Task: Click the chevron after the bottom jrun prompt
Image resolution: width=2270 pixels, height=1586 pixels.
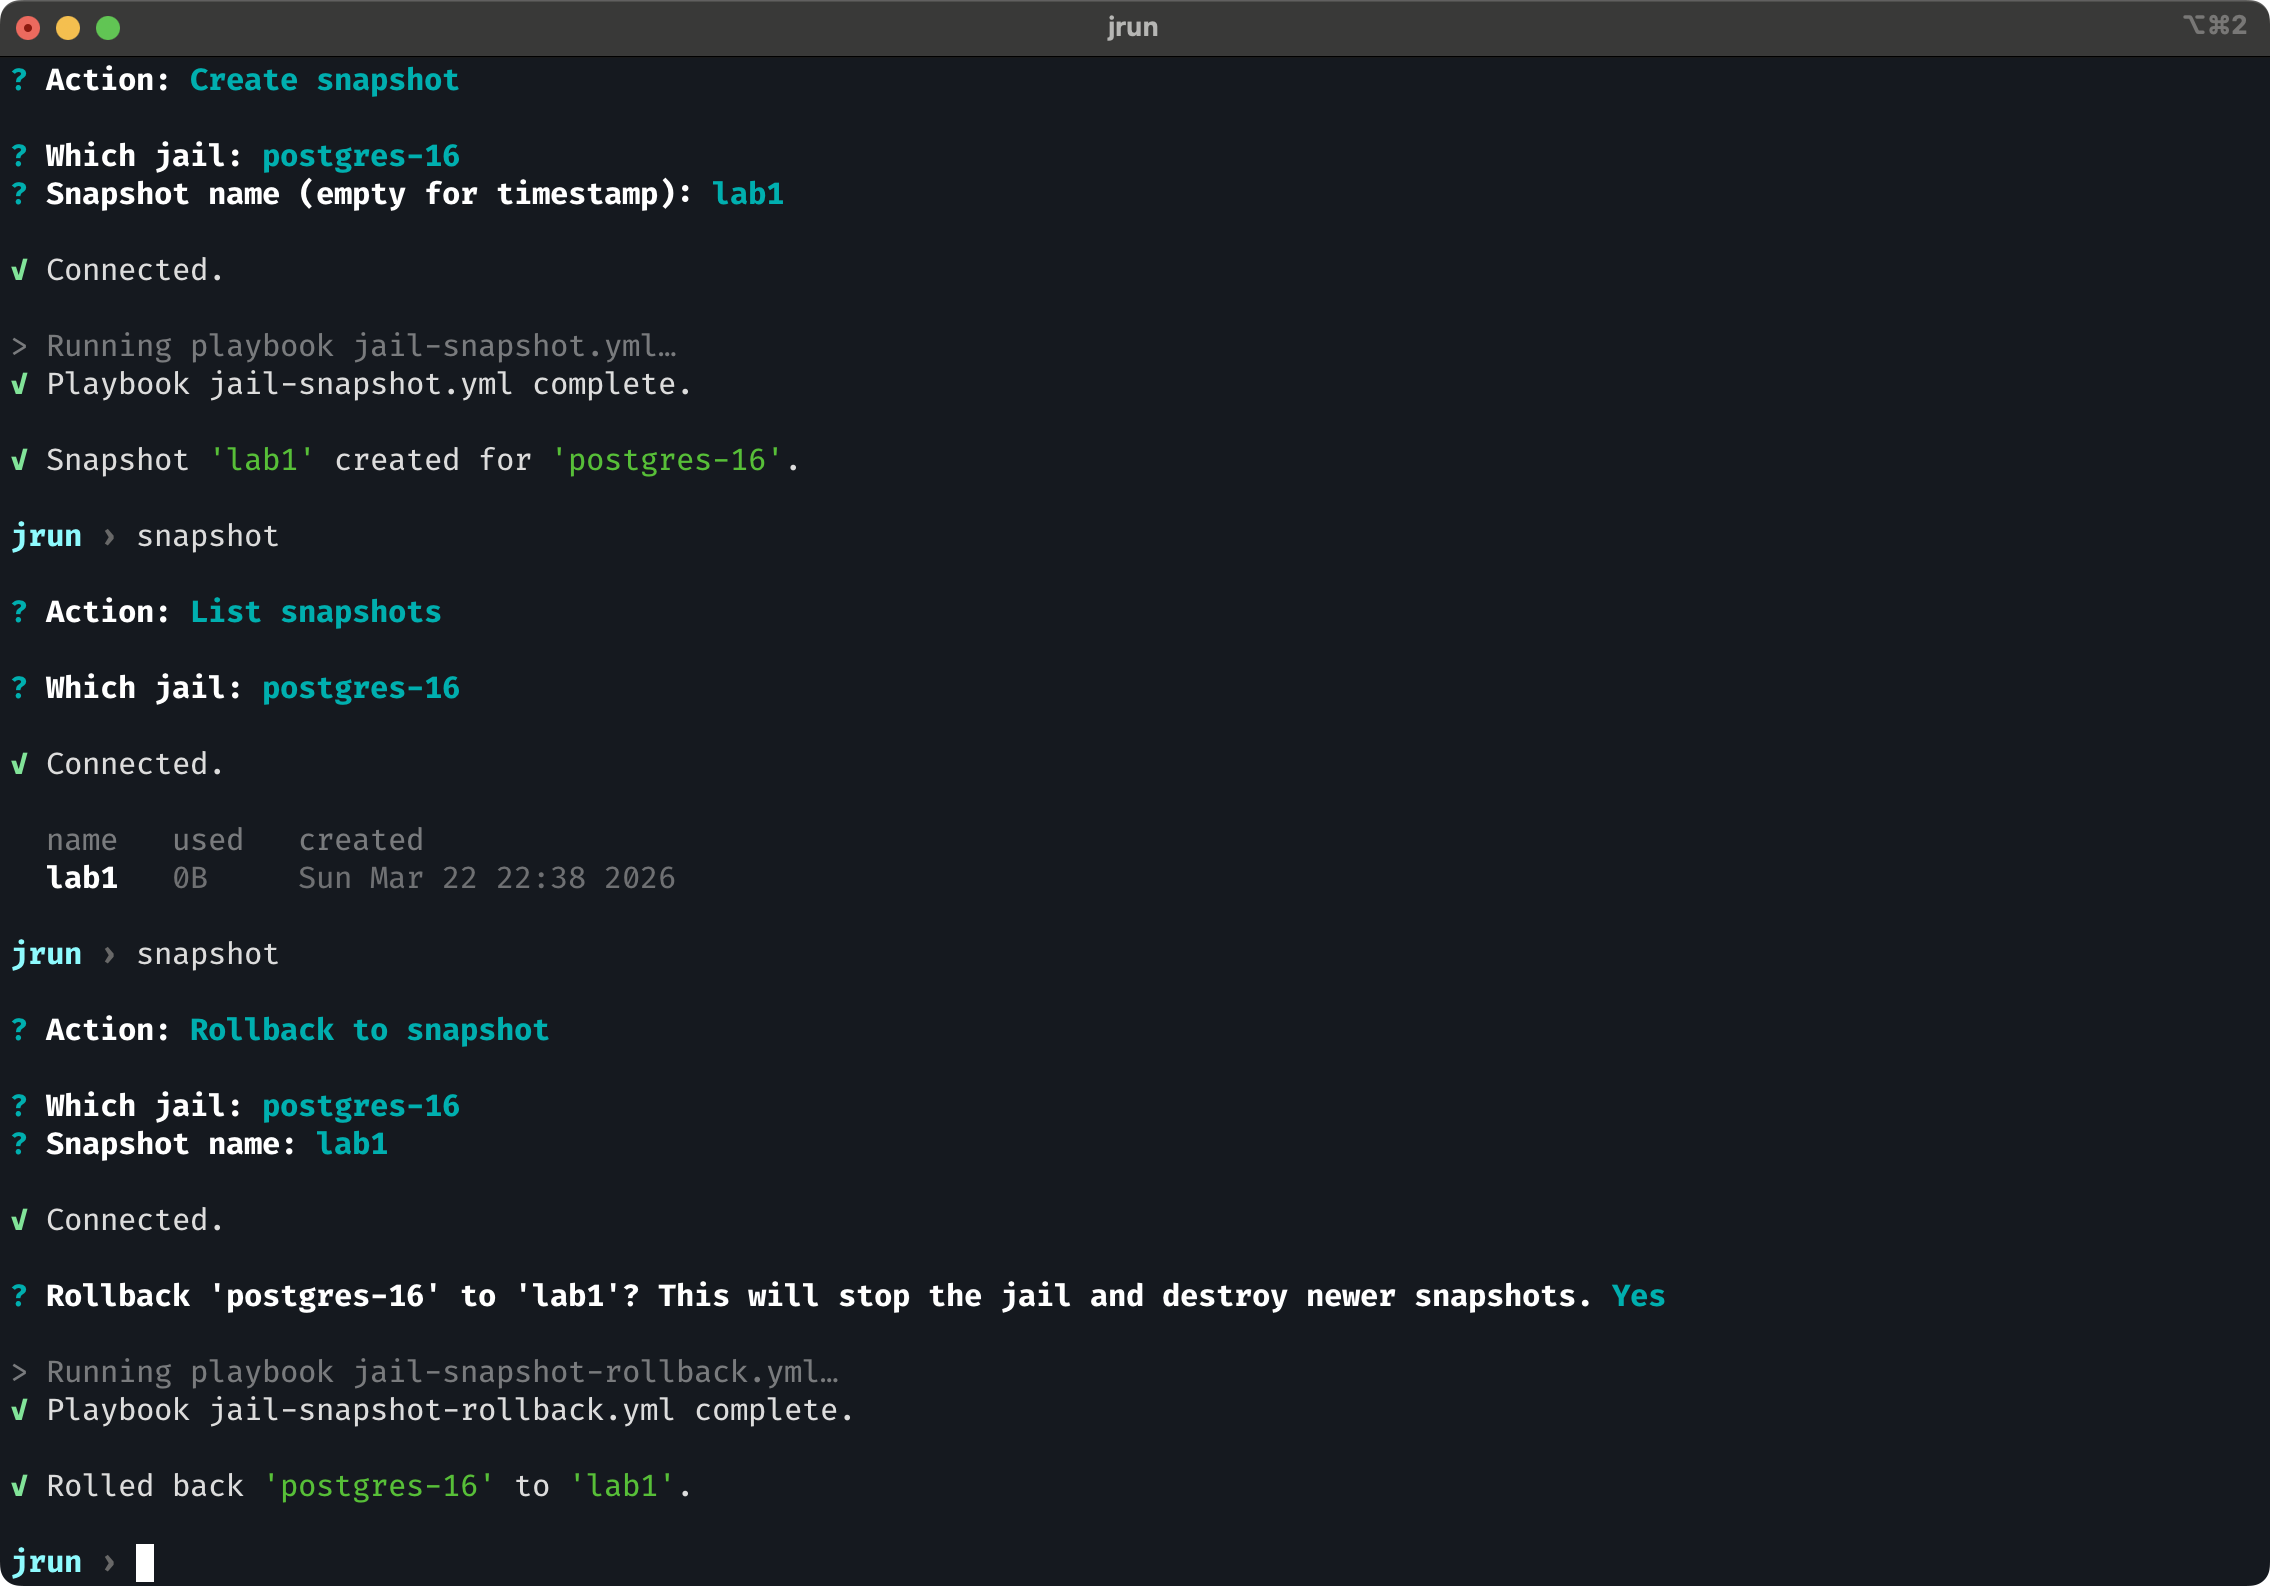Action: tap(109, 1562)
